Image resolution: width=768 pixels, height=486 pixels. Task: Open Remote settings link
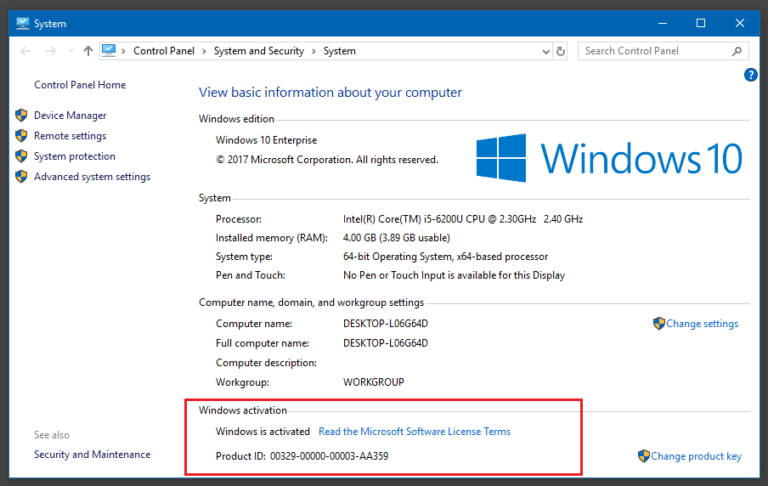point(70,136)
